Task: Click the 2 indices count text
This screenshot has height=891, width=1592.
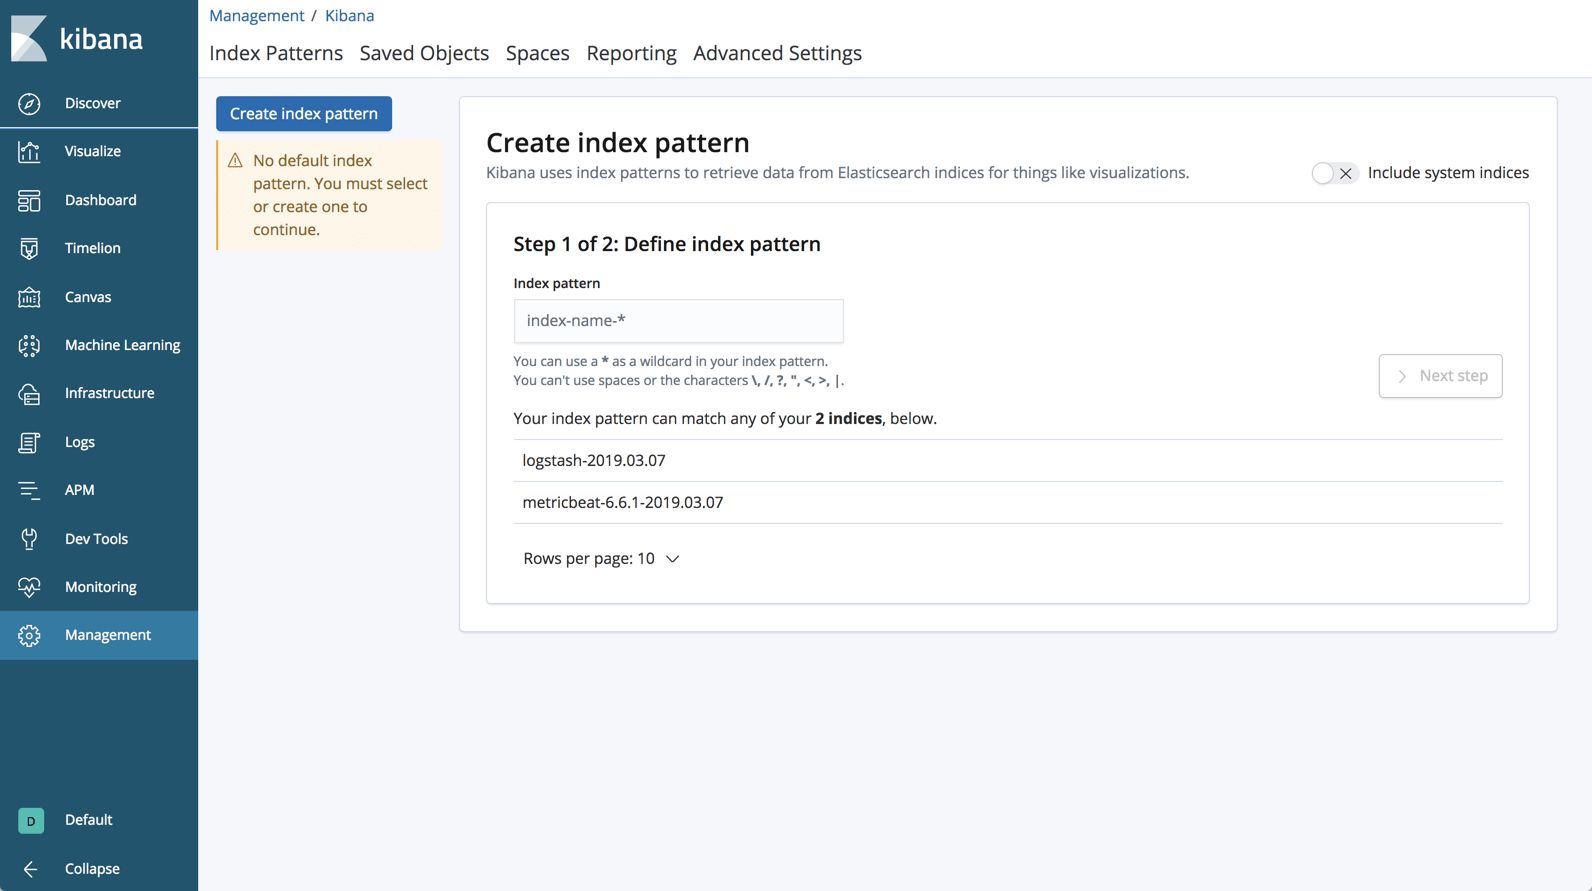Action: [x=848, y=419]
